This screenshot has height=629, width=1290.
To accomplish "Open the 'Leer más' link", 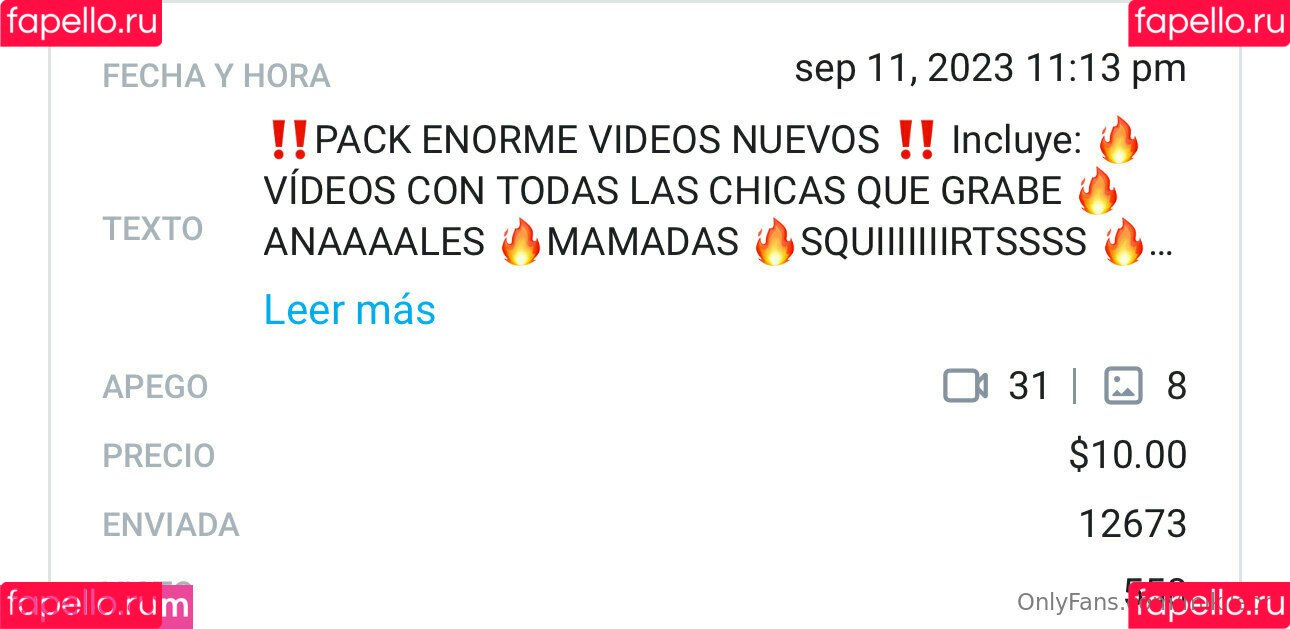I will pos(349,310).
